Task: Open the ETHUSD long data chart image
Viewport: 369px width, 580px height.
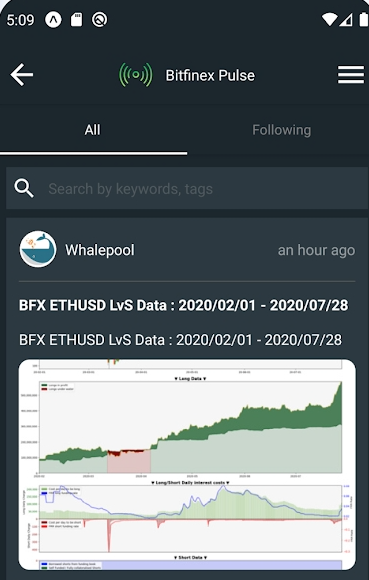Action: pyautogui.click(x=187, y=464)
